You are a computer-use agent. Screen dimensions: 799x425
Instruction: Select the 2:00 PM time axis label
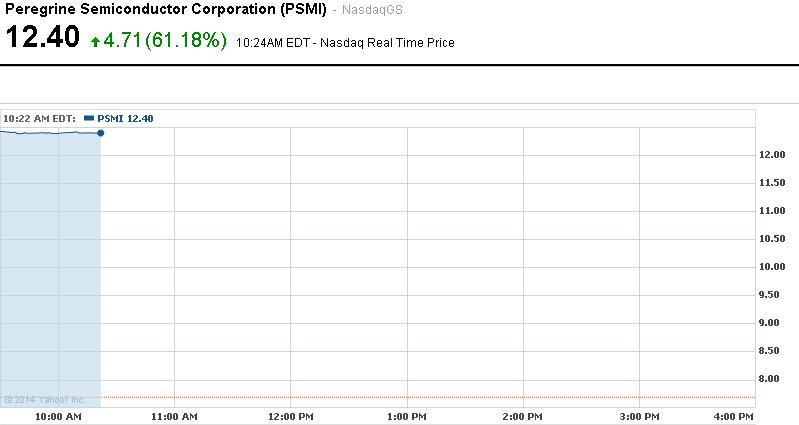522,415
